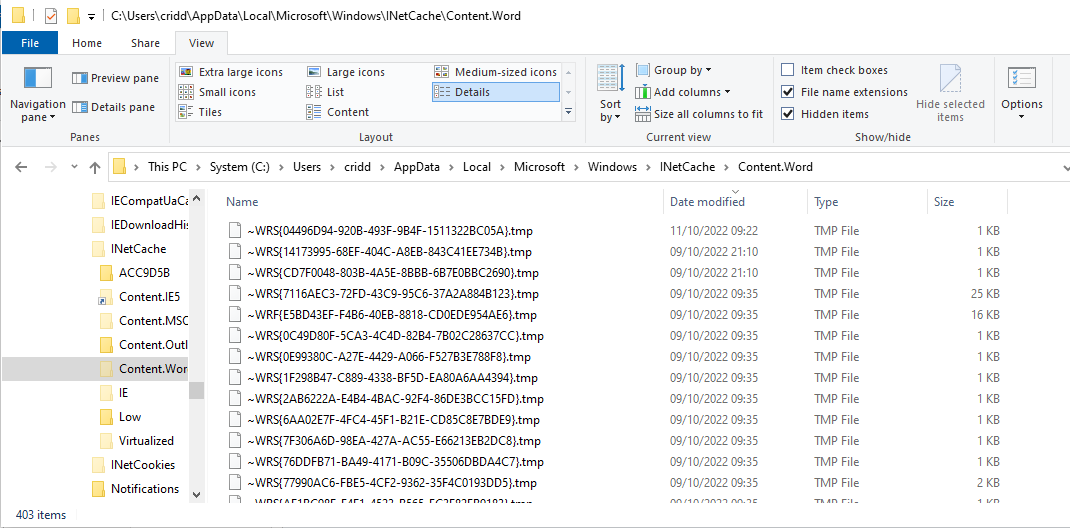Image resolution: width=1070 pixels, height=528 pixels.
Task: Open the Navigation pane dropdown
Action: (38, 96)
